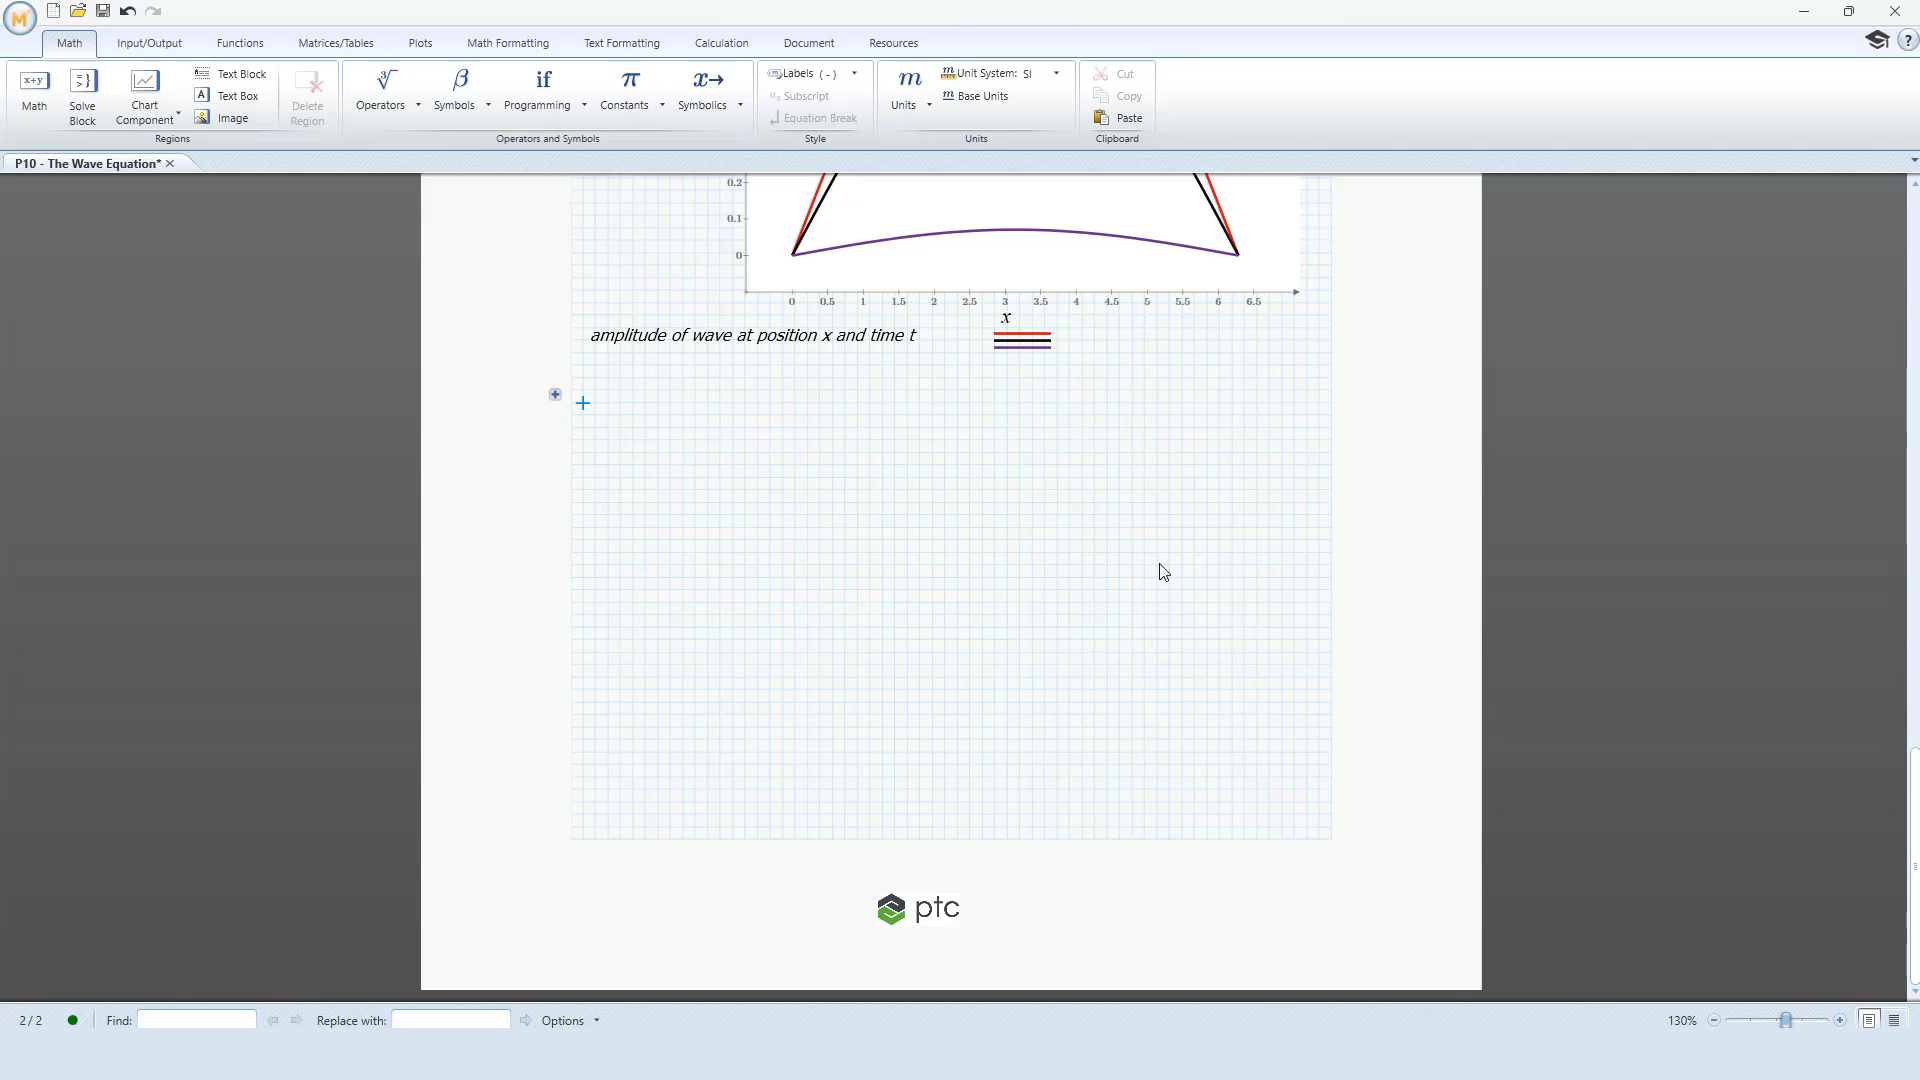Image resolution: width=1920 pixels, height=1080 pixels.
Task: Toggle Base Units display
Action: (x=975, y=96)
